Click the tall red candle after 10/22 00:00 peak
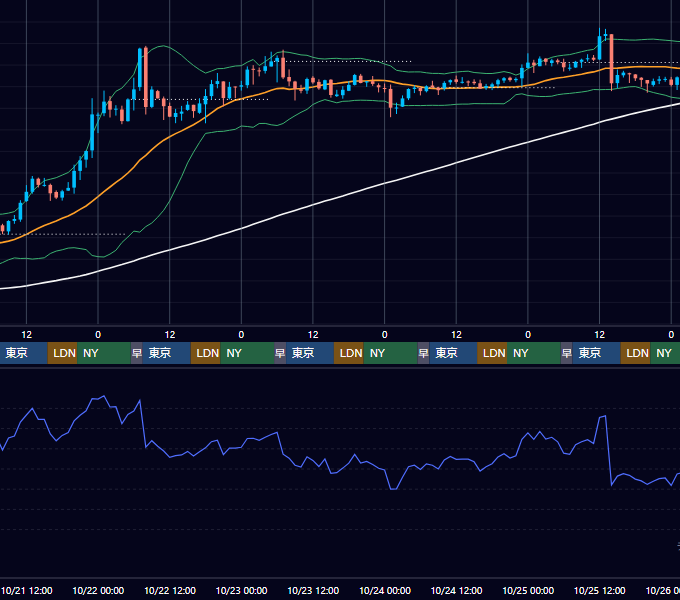Image resolution: width=680 pixels, height=600 pixels. [146, 77]
